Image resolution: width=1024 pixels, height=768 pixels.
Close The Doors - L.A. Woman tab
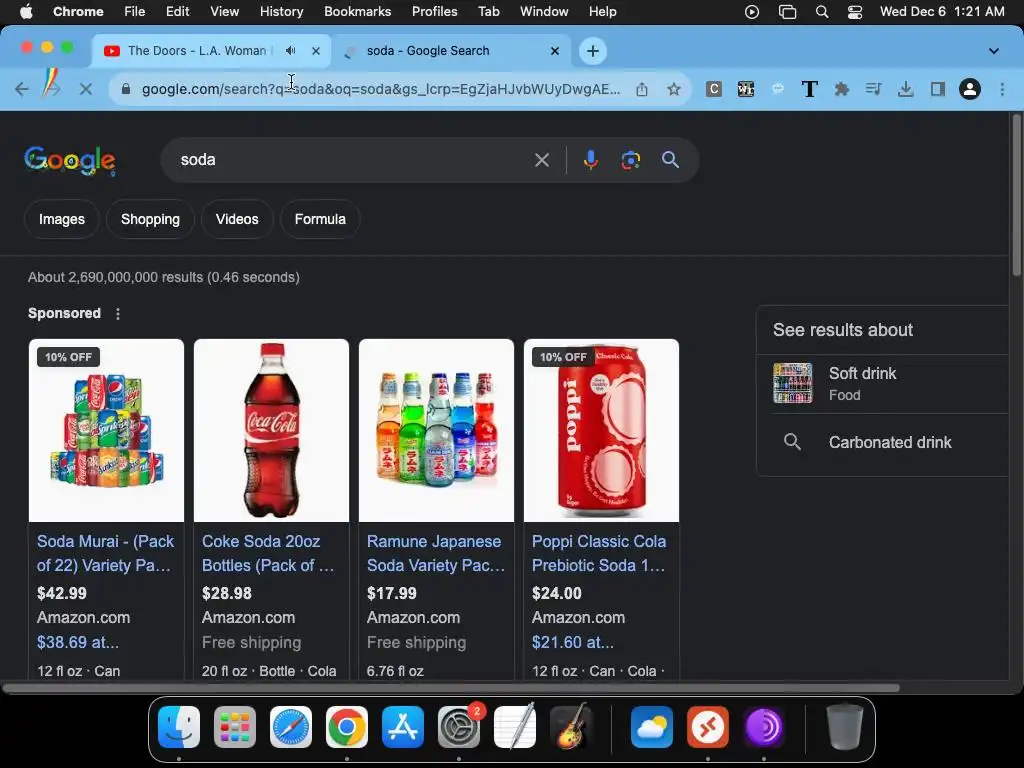316,51
